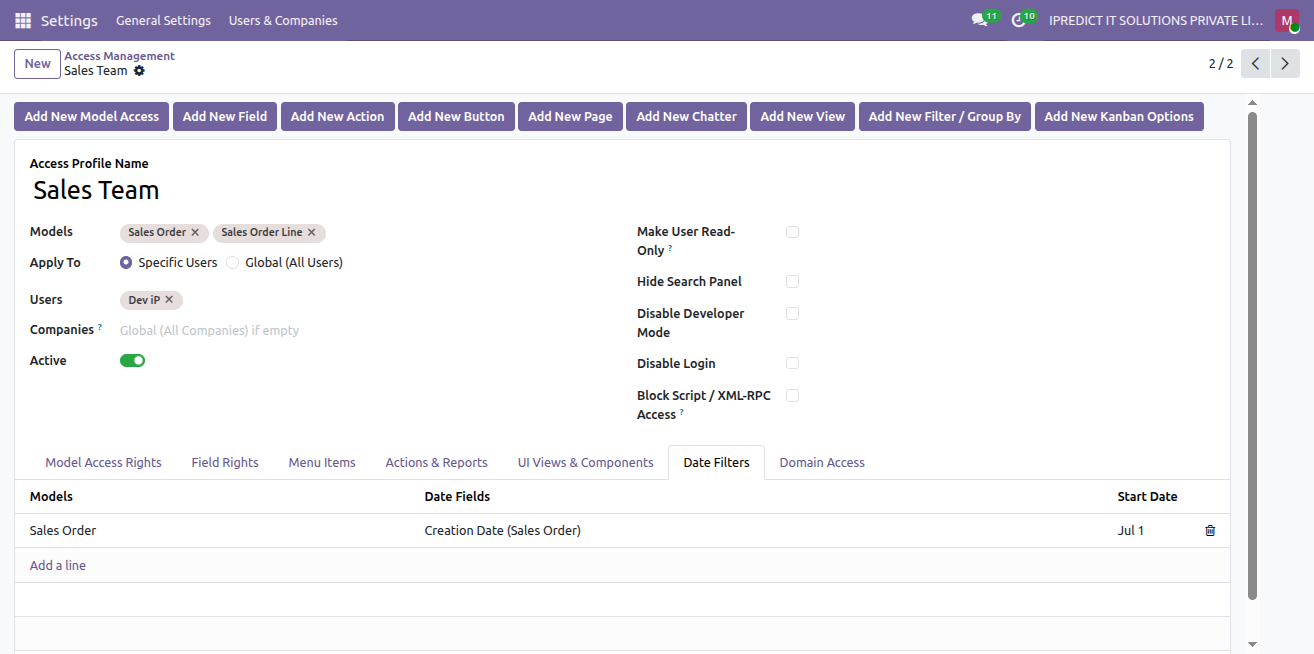The height and width of the screenshot is (654, 1314).
Task: Click Add New Filter / Group By button
Action: coord(945,117)
